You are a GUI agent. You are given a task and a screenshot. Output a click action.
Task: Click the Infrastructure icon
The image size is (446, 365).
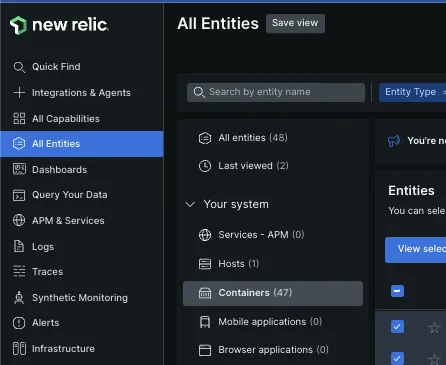pyautogui.click(x=19, y=349)
